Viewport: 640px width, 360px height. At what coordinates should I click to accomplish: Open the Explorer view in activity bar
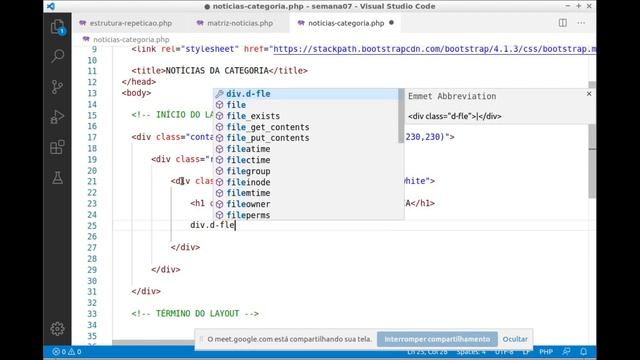point(58,27)
